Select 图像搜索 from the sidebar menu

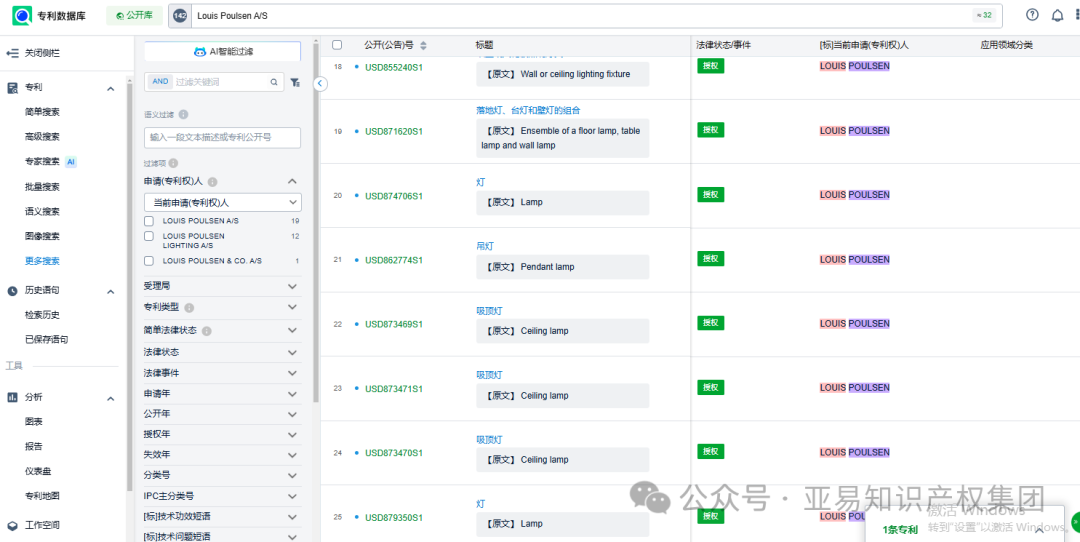click(x=42, y=236)
